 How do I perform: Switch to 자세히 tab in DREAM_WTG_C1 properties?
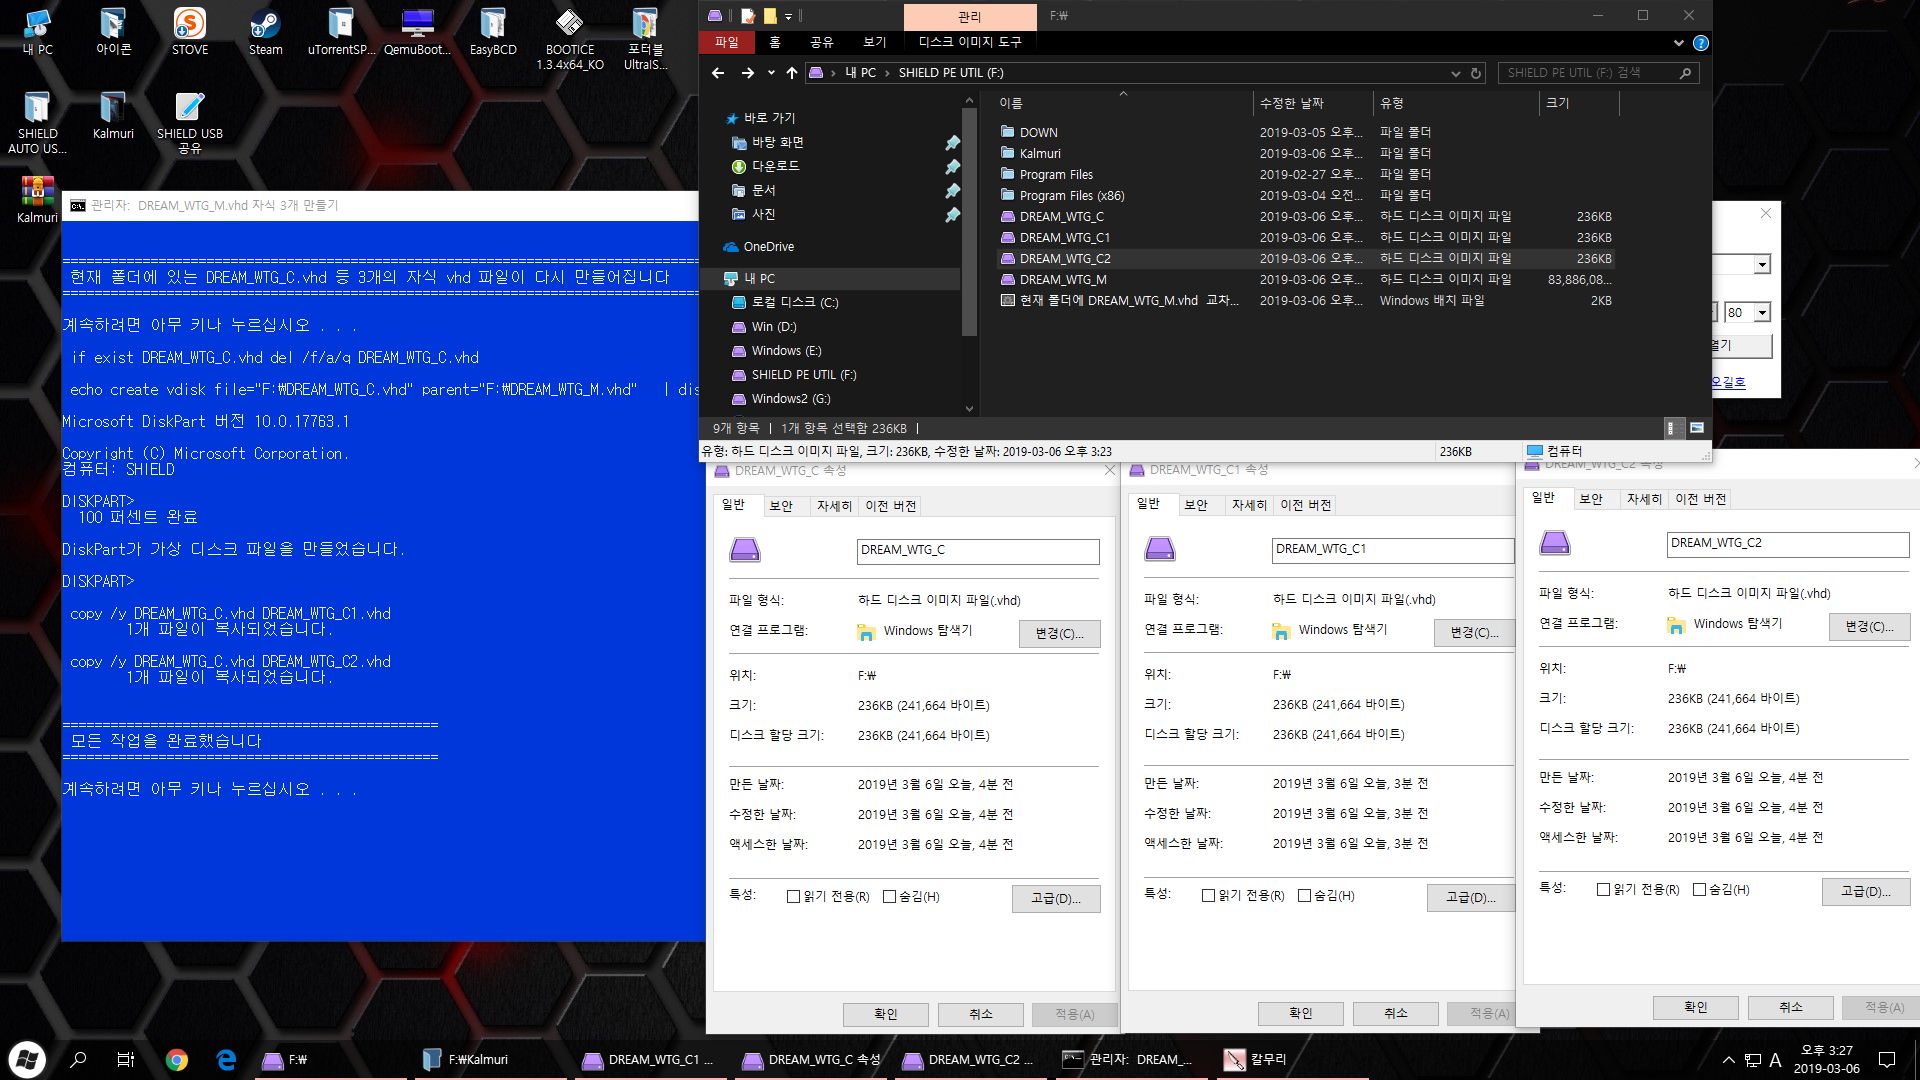tap(1249, 505)
